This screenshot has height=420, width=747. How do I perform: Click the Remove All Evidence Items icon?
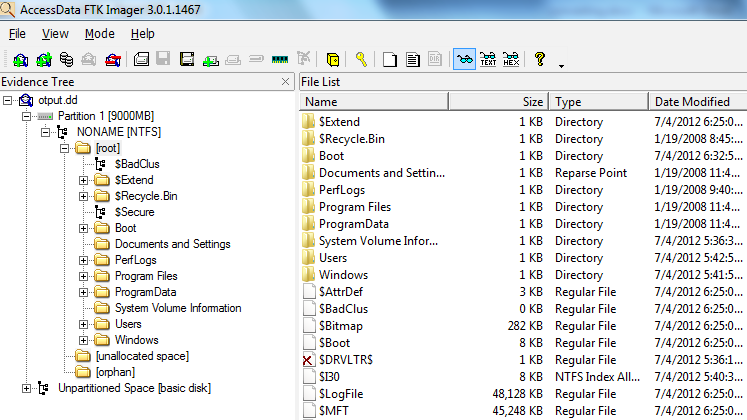pyautogui.click(x=113, y=60)
